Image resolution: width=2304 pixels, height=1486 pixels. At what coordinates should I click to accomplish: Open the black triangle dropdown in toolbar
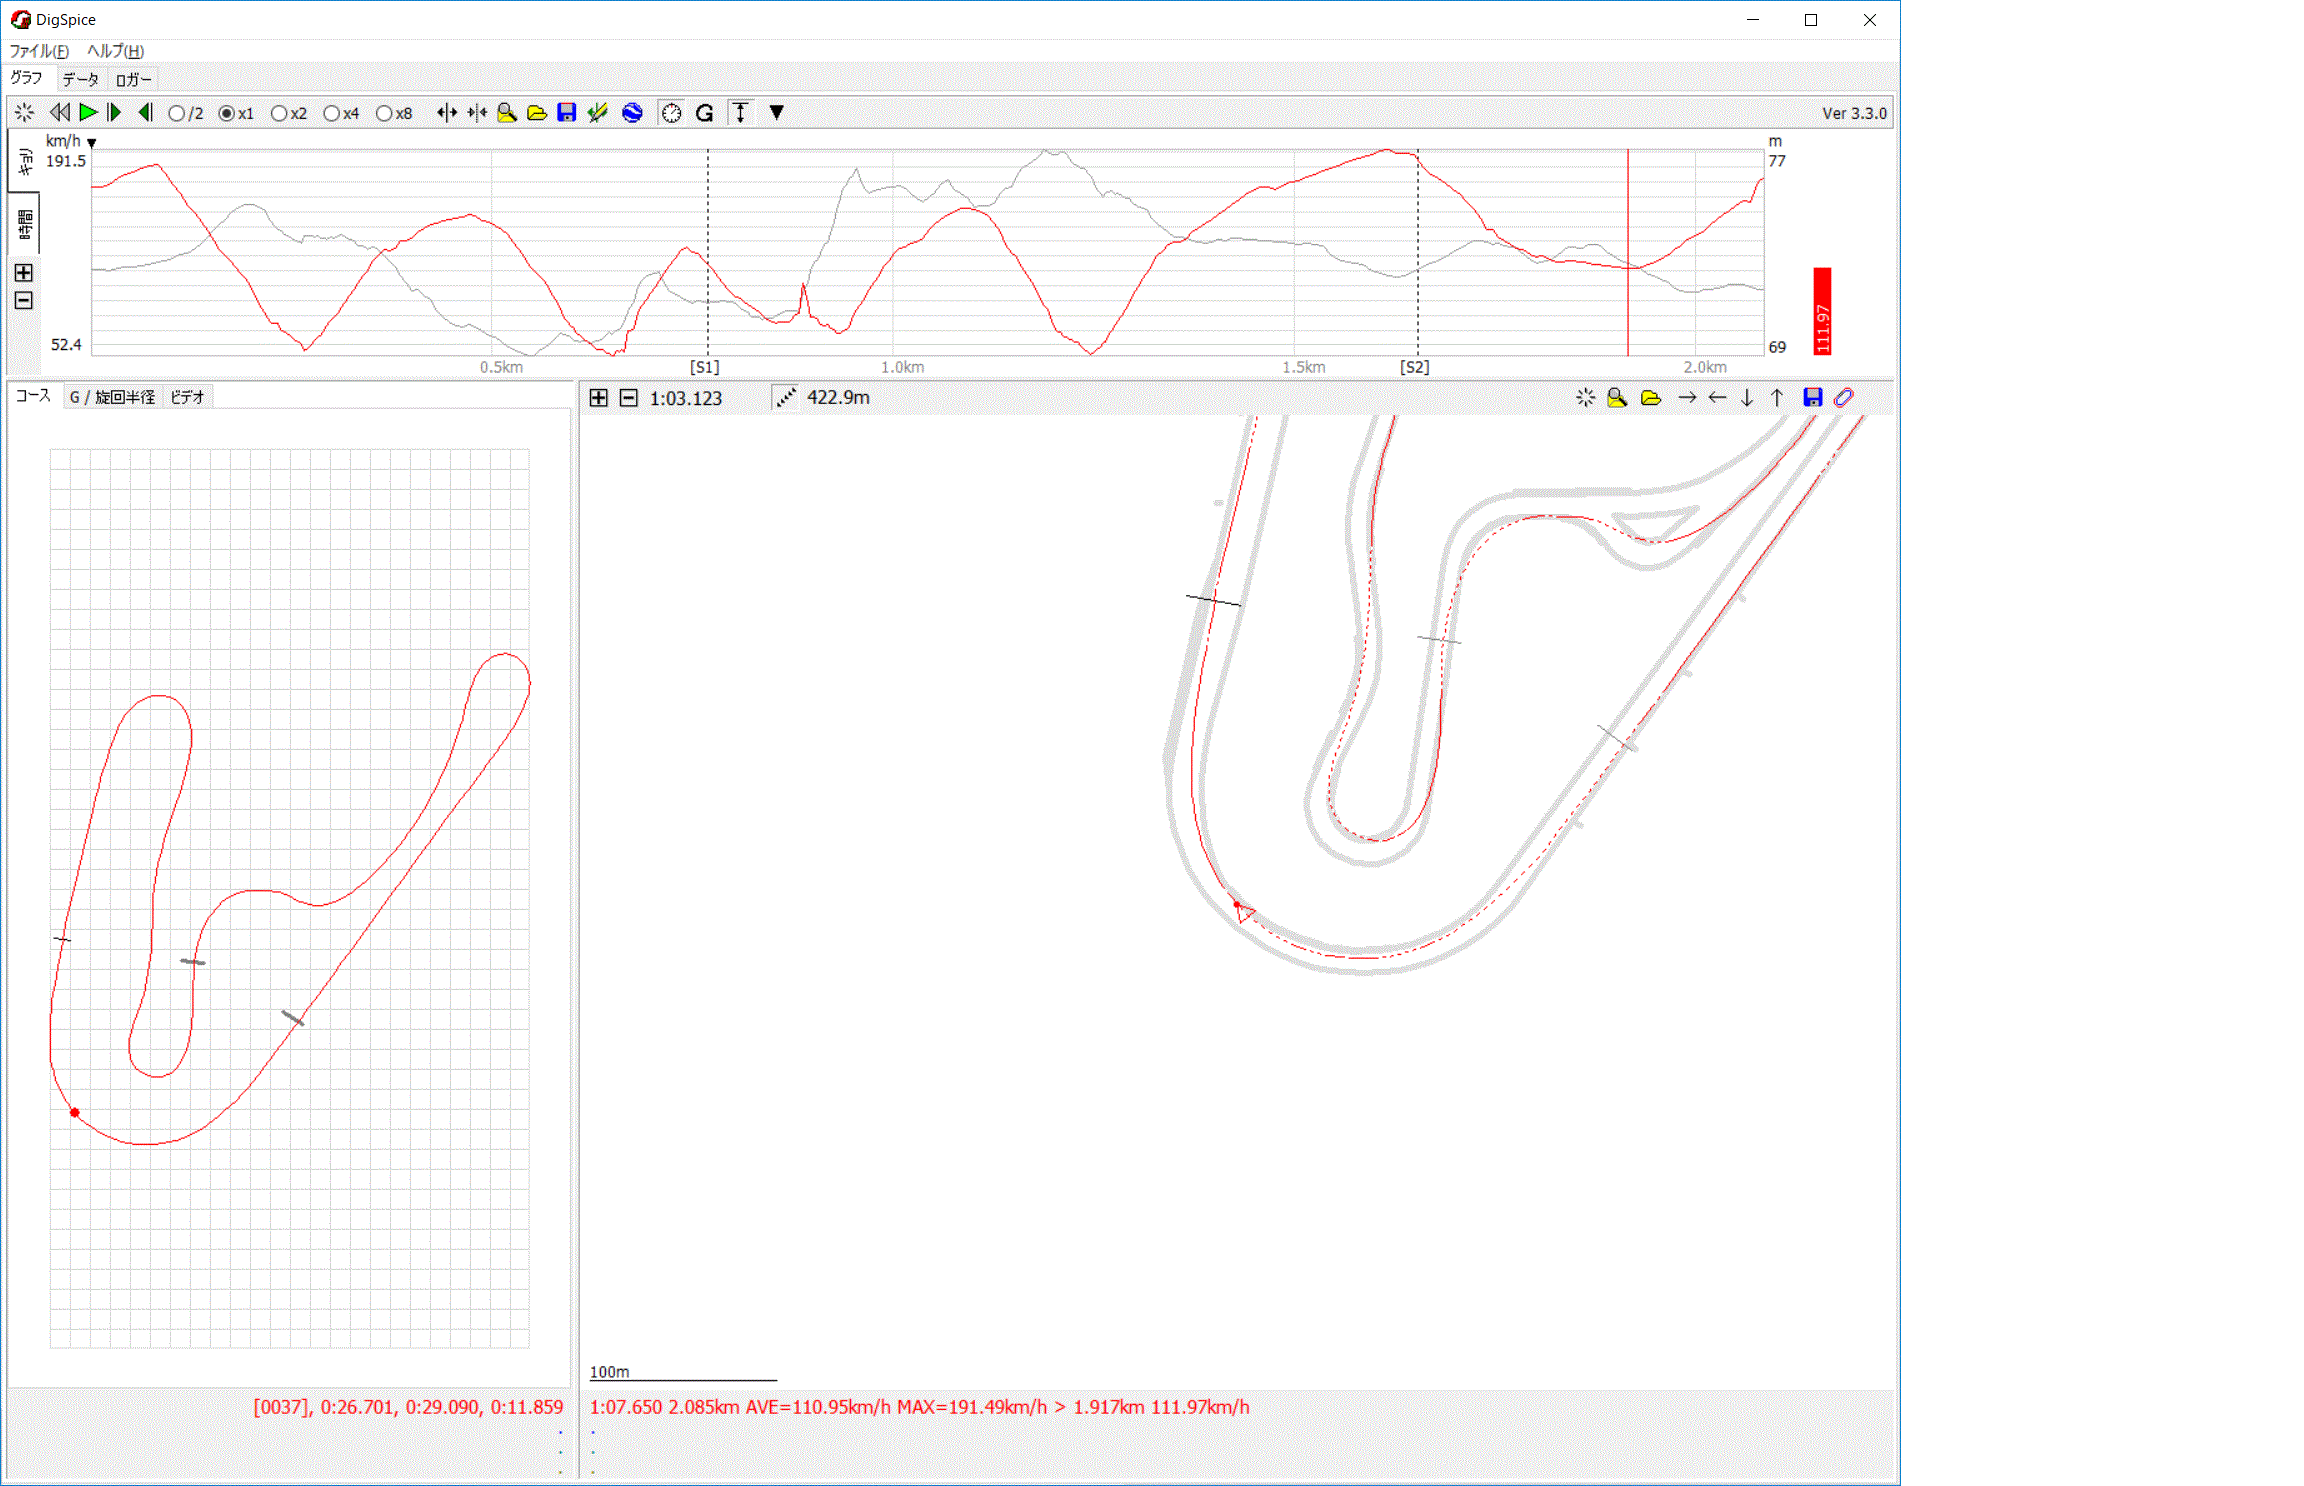pyautogui.click(x=776, y=113)
